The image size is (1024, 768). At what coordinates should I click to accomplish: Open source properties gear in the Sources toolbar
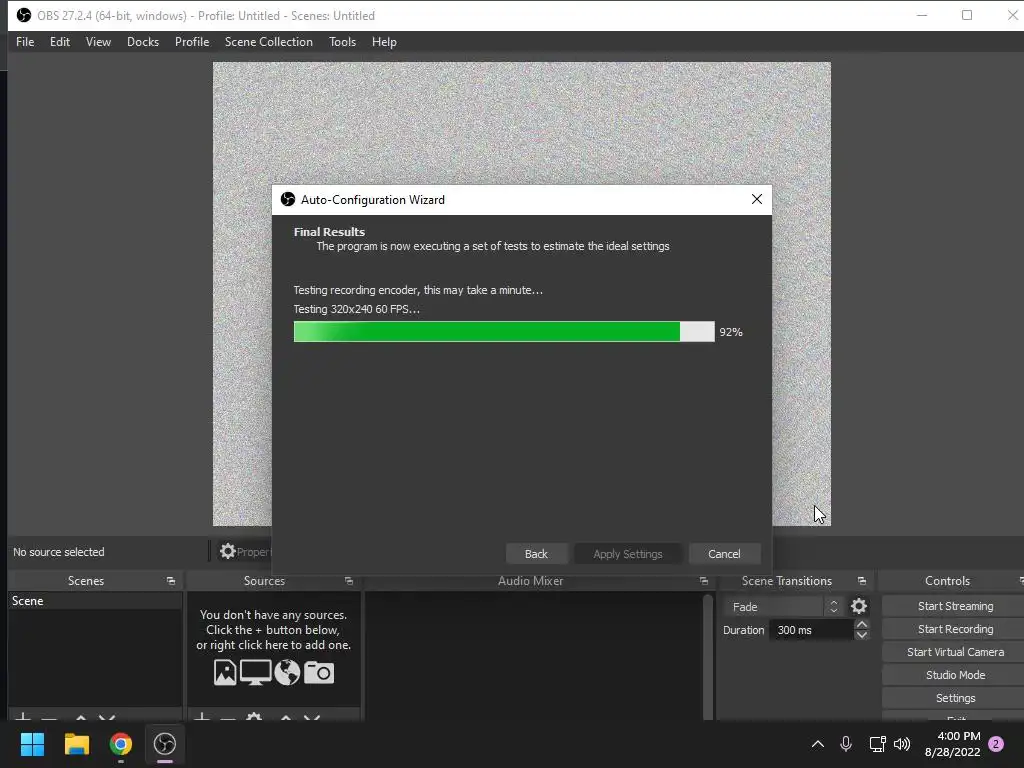[x=253, y=717]
